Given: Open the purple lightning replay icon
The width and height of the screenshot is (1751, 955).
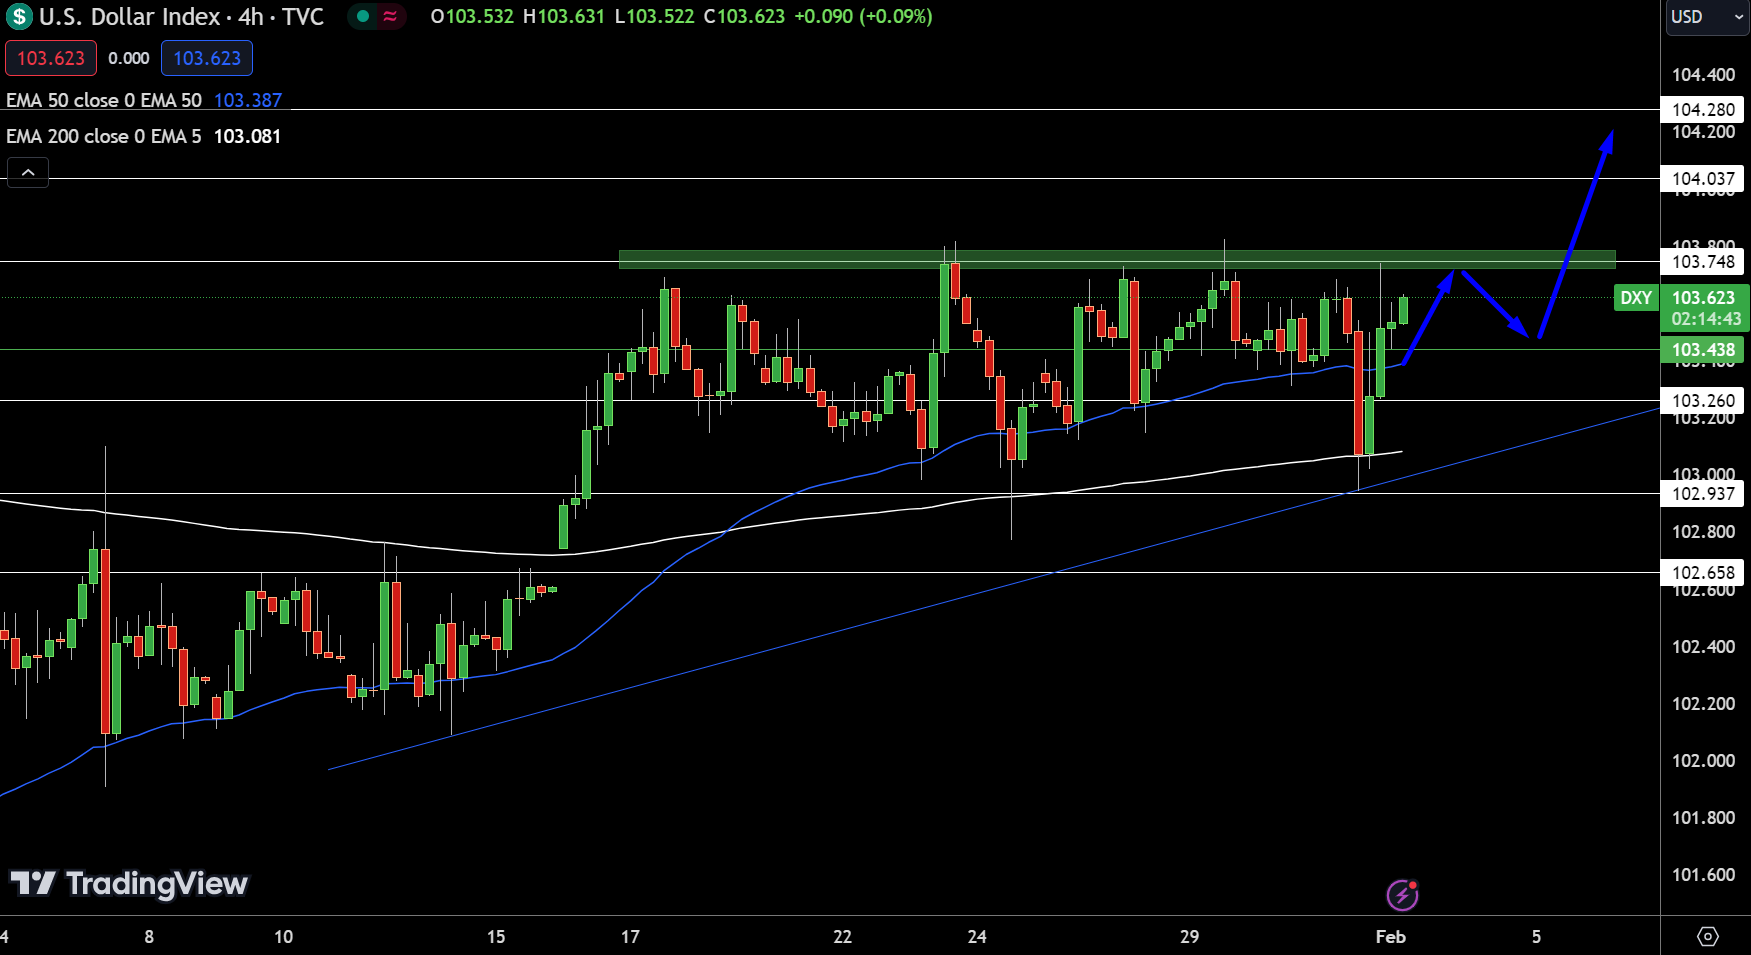Looking at the screenshot, I should point(1402,895).
